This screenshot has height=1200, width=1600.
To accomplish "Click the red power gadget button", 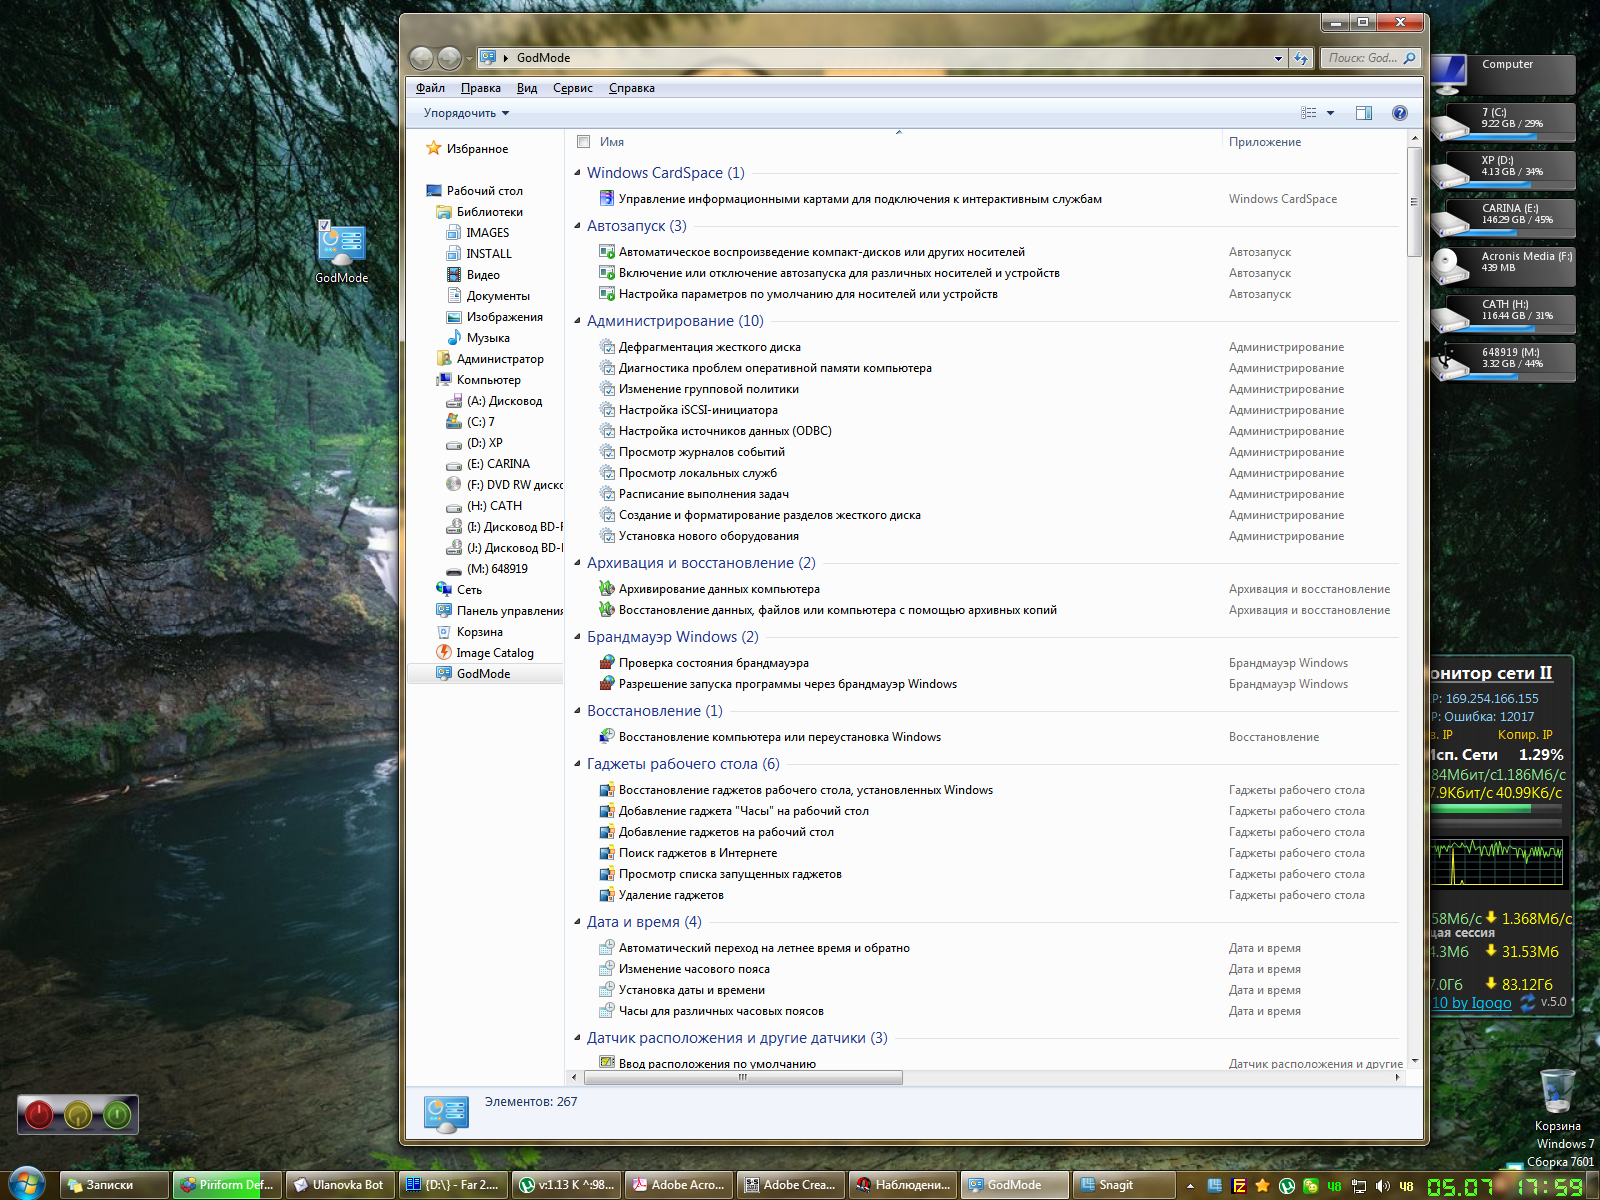I will coord(38,1114).
